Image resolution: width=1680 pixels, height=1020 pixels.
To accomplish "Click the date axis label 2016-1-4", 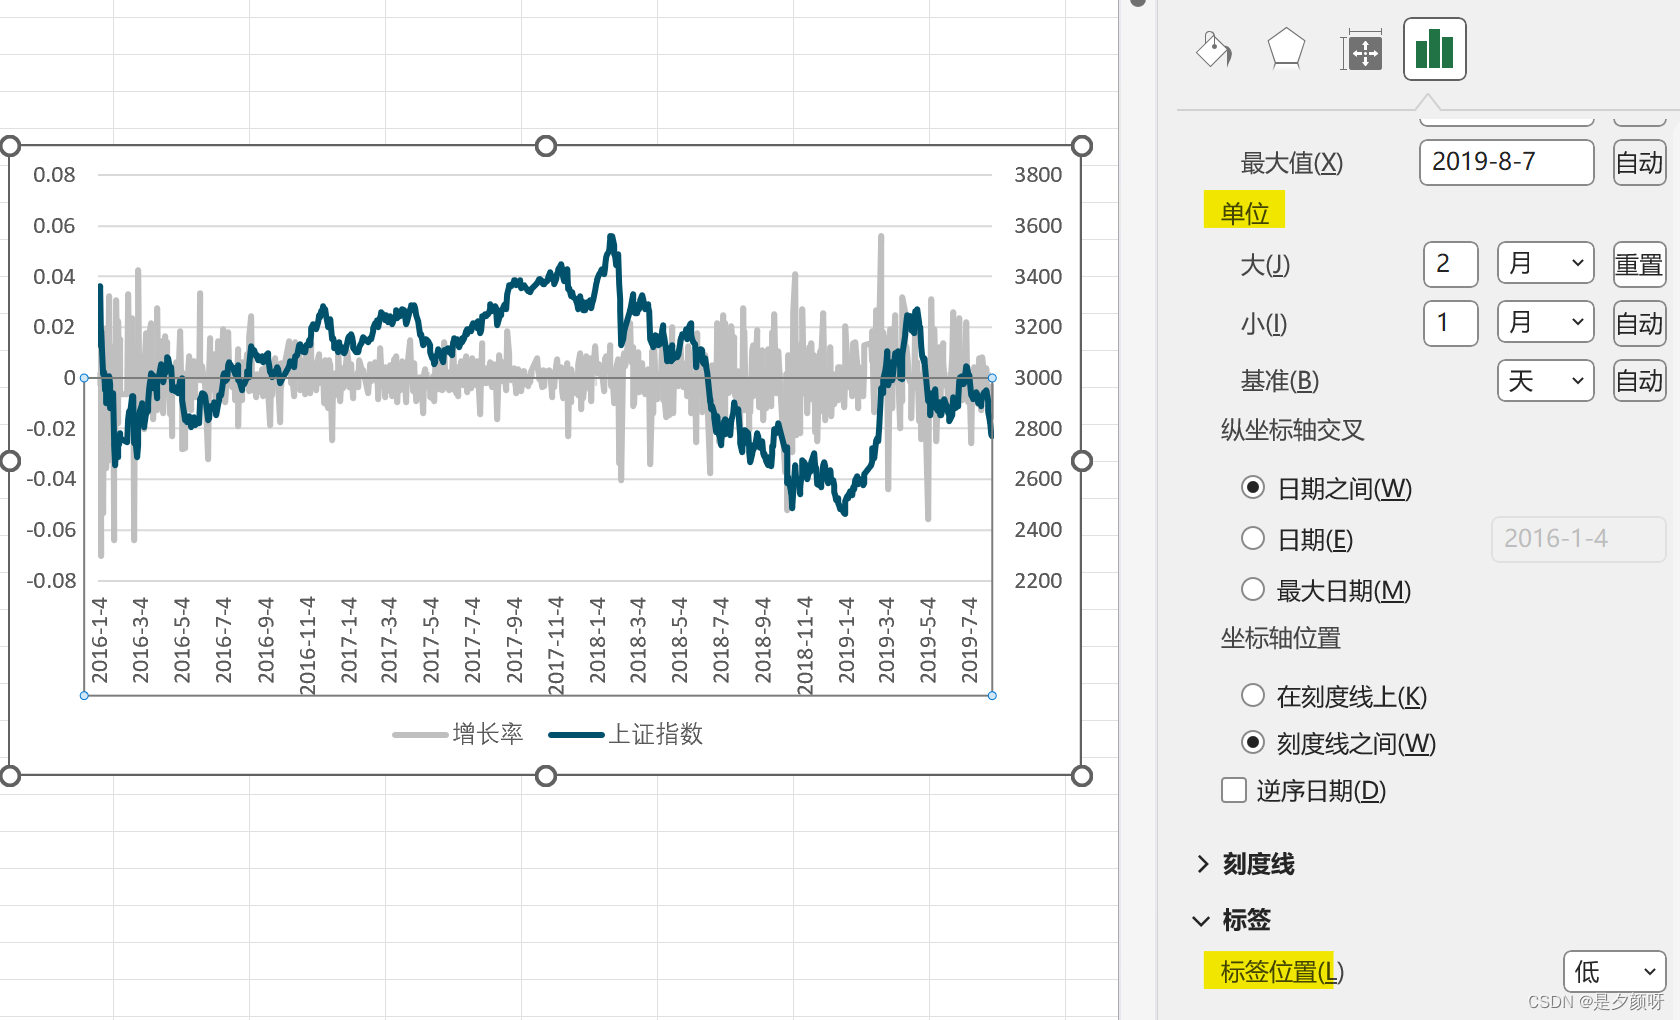I will [99, 641].
